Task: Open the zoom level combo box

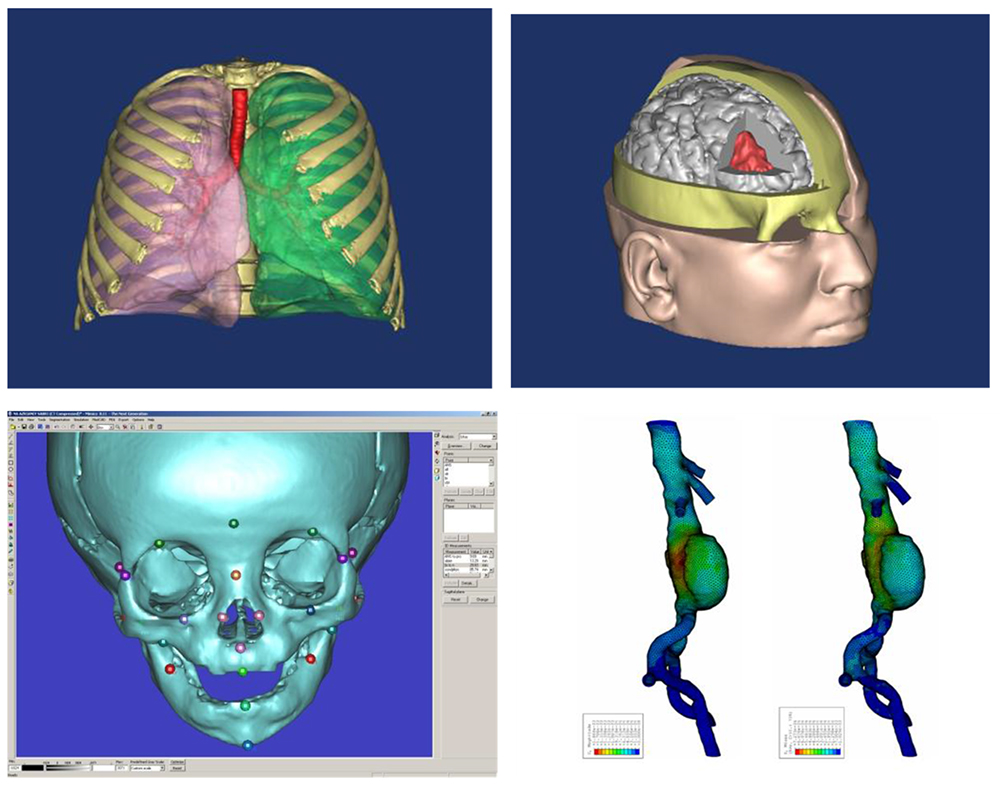Action: pyautogui.click(x=108, y=427)
